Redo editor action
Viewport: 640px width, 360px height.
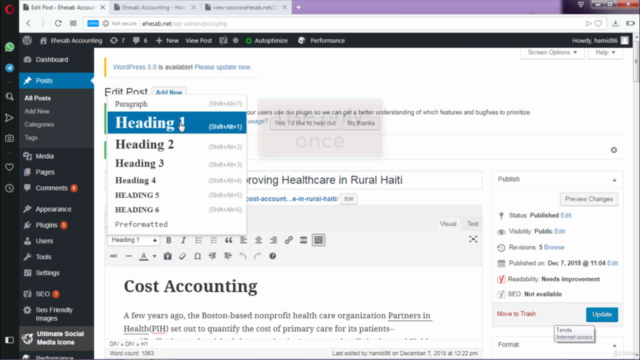(258, 256)
